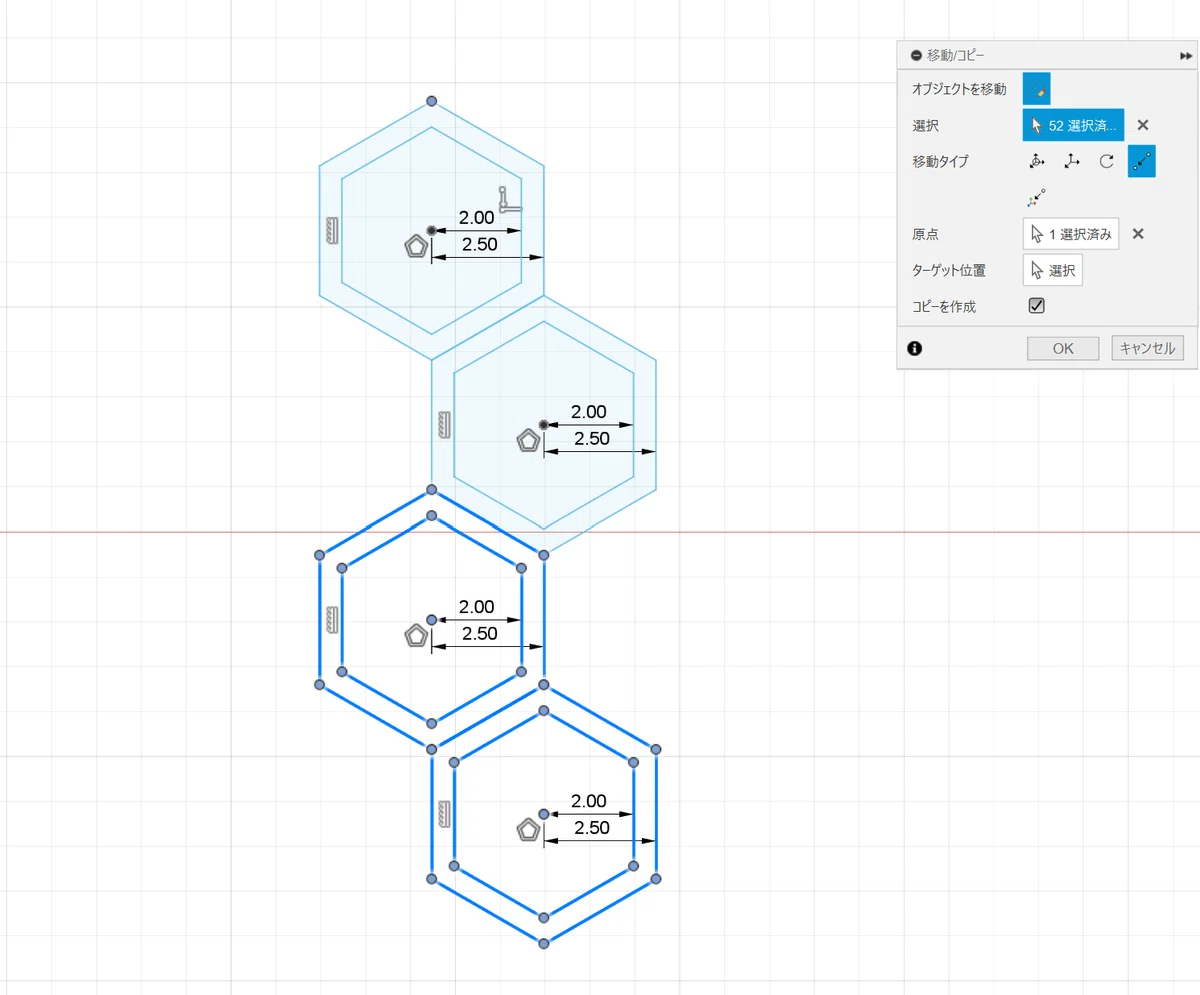Click the bottom vertex point of the lowest hexagon
Viewport: 1200px width, 995px height.
(543, 943)
